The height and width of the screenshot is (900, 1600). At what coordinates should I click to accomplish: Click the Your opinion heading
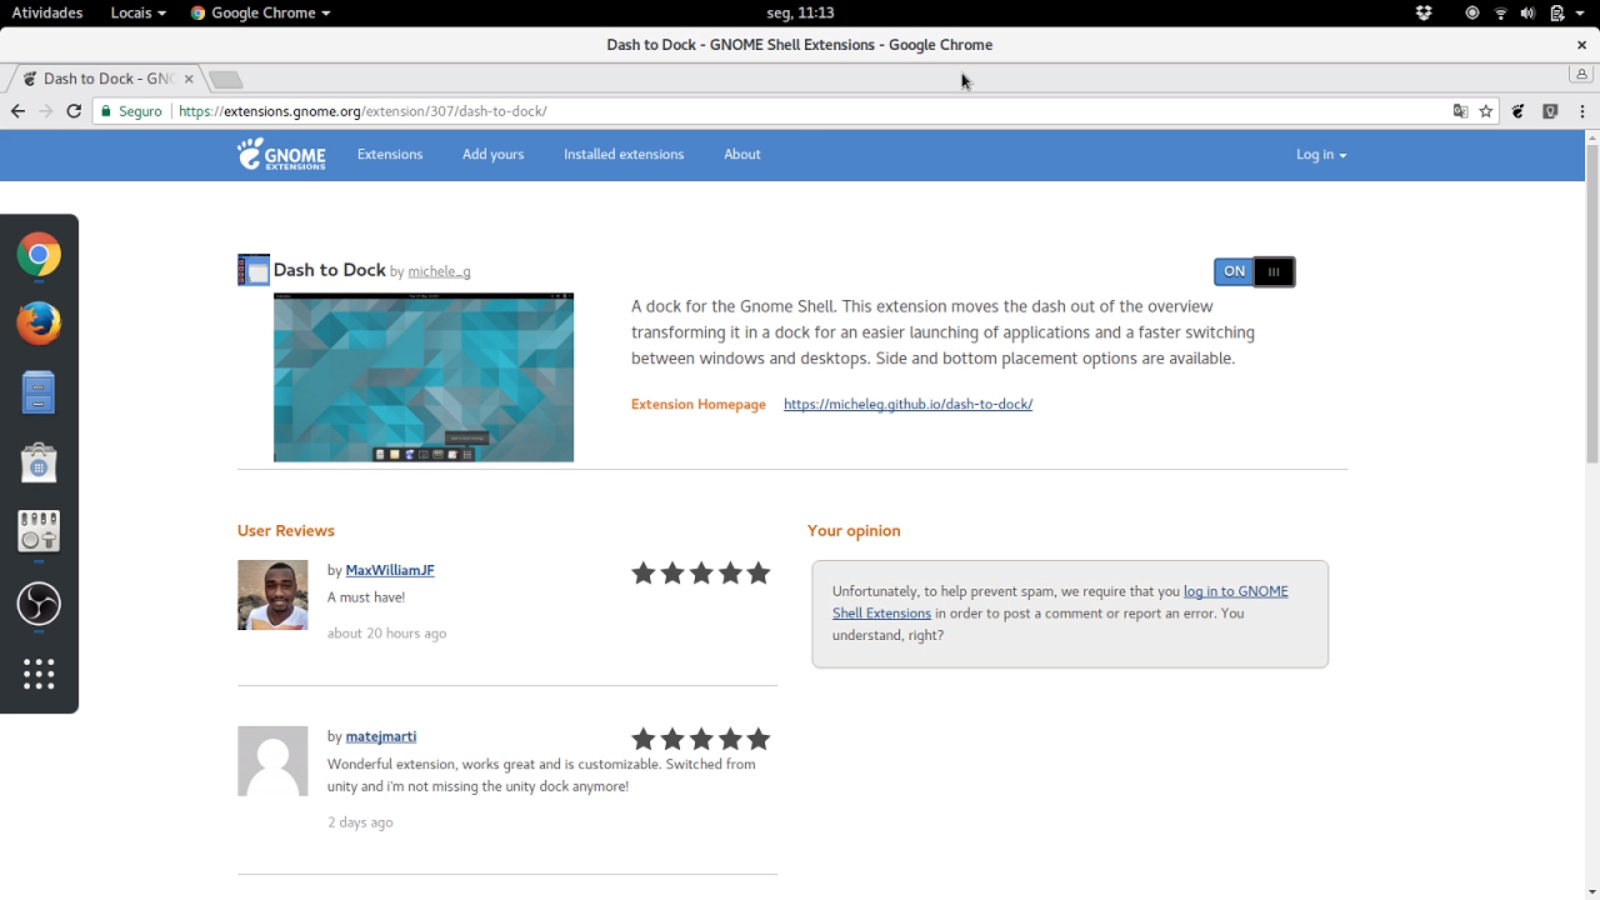[x=854, y=531]
